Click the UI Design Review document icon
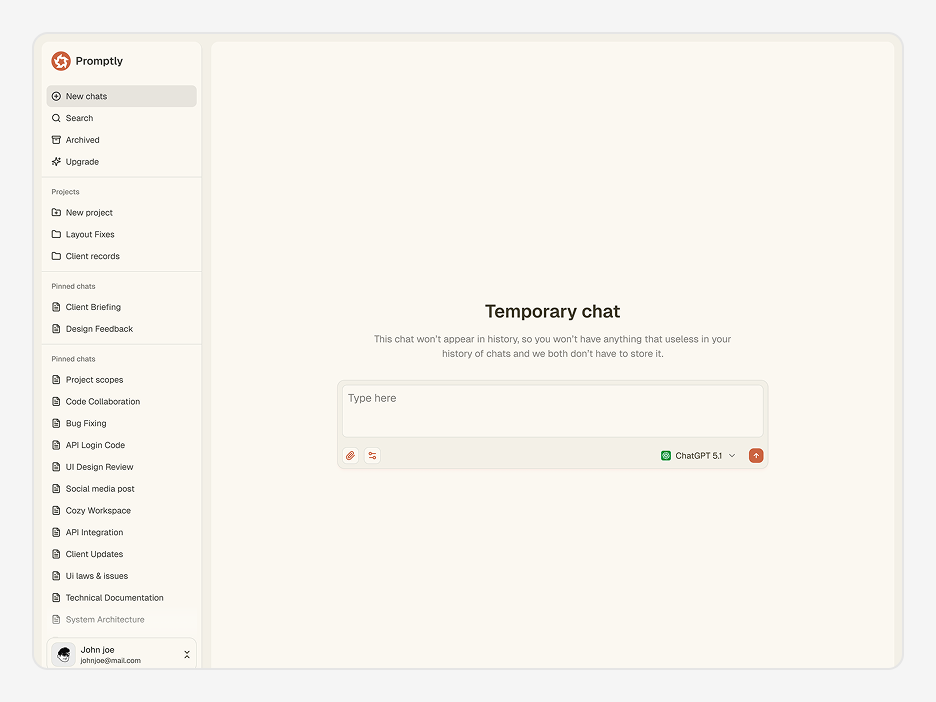Image resolution: width=936 pixels, height=702 pixels. 56,467
